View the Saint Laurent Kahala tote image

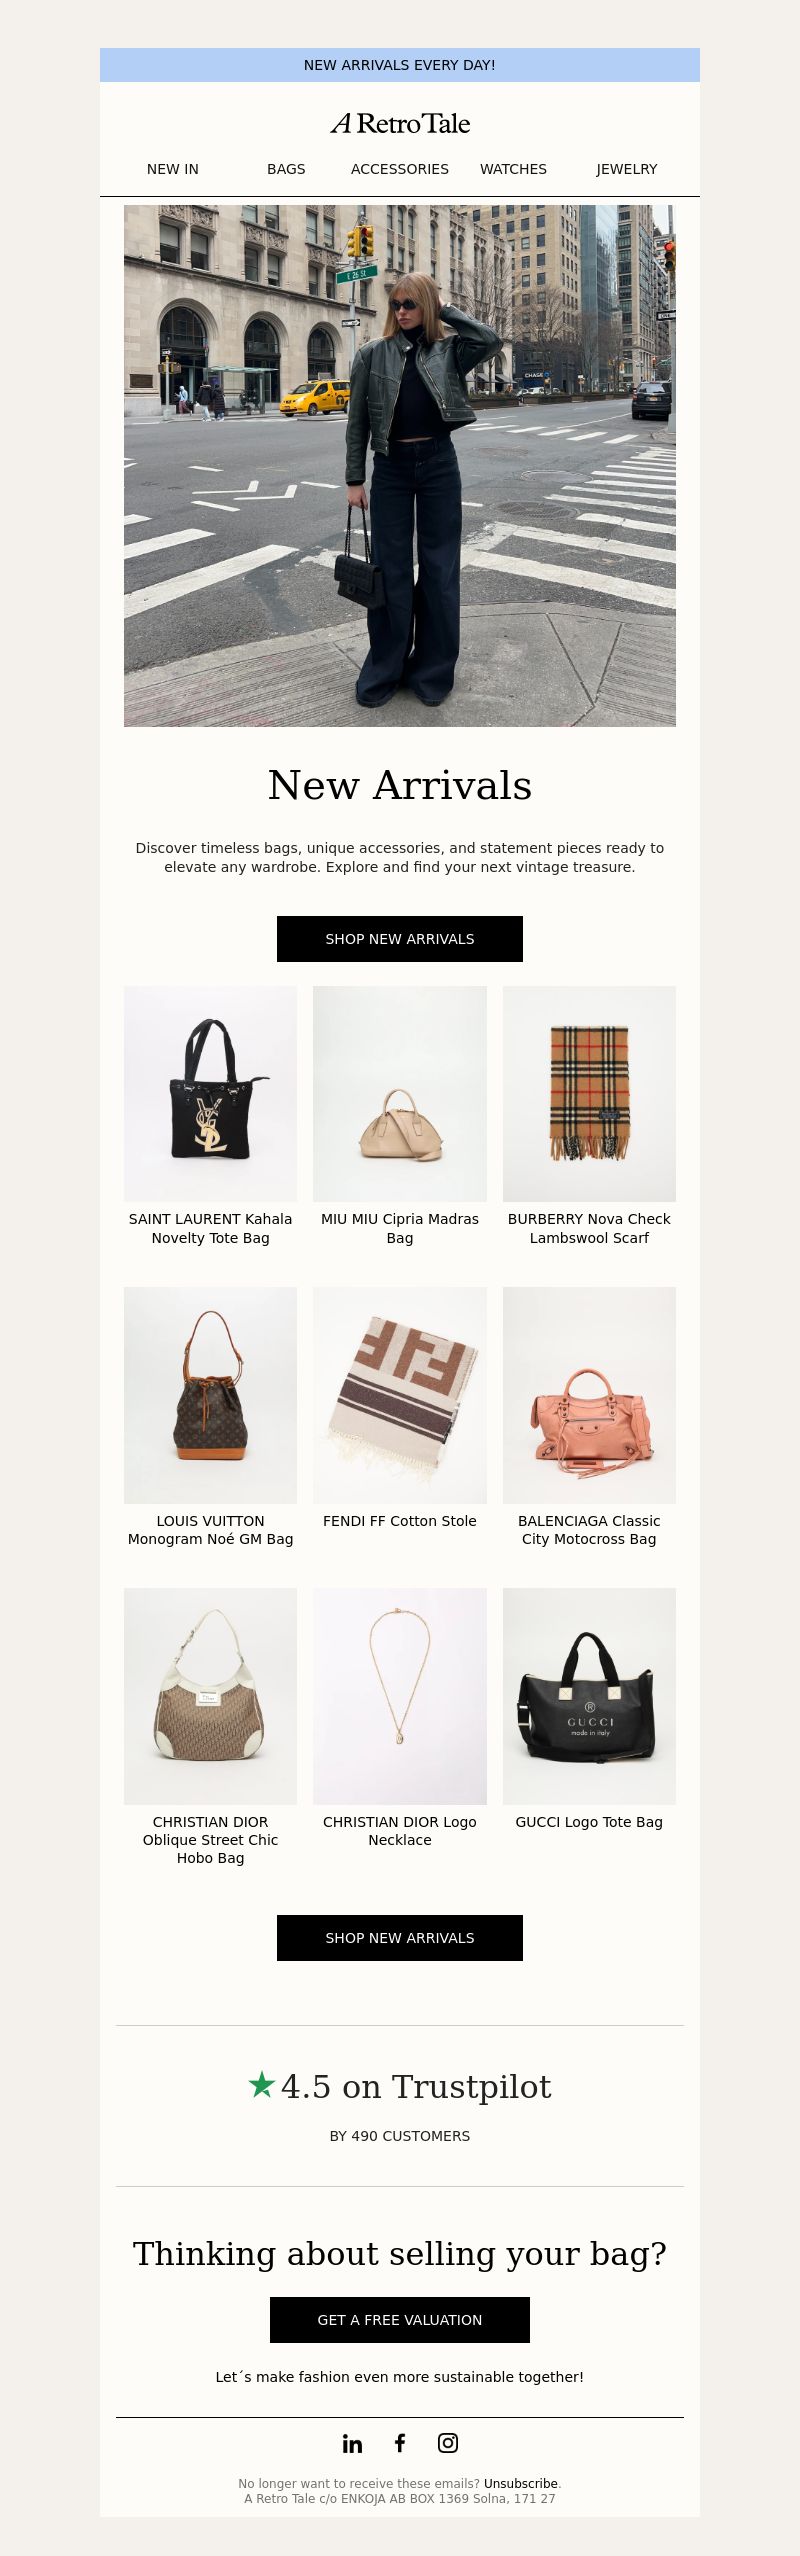coord(210,1094)
